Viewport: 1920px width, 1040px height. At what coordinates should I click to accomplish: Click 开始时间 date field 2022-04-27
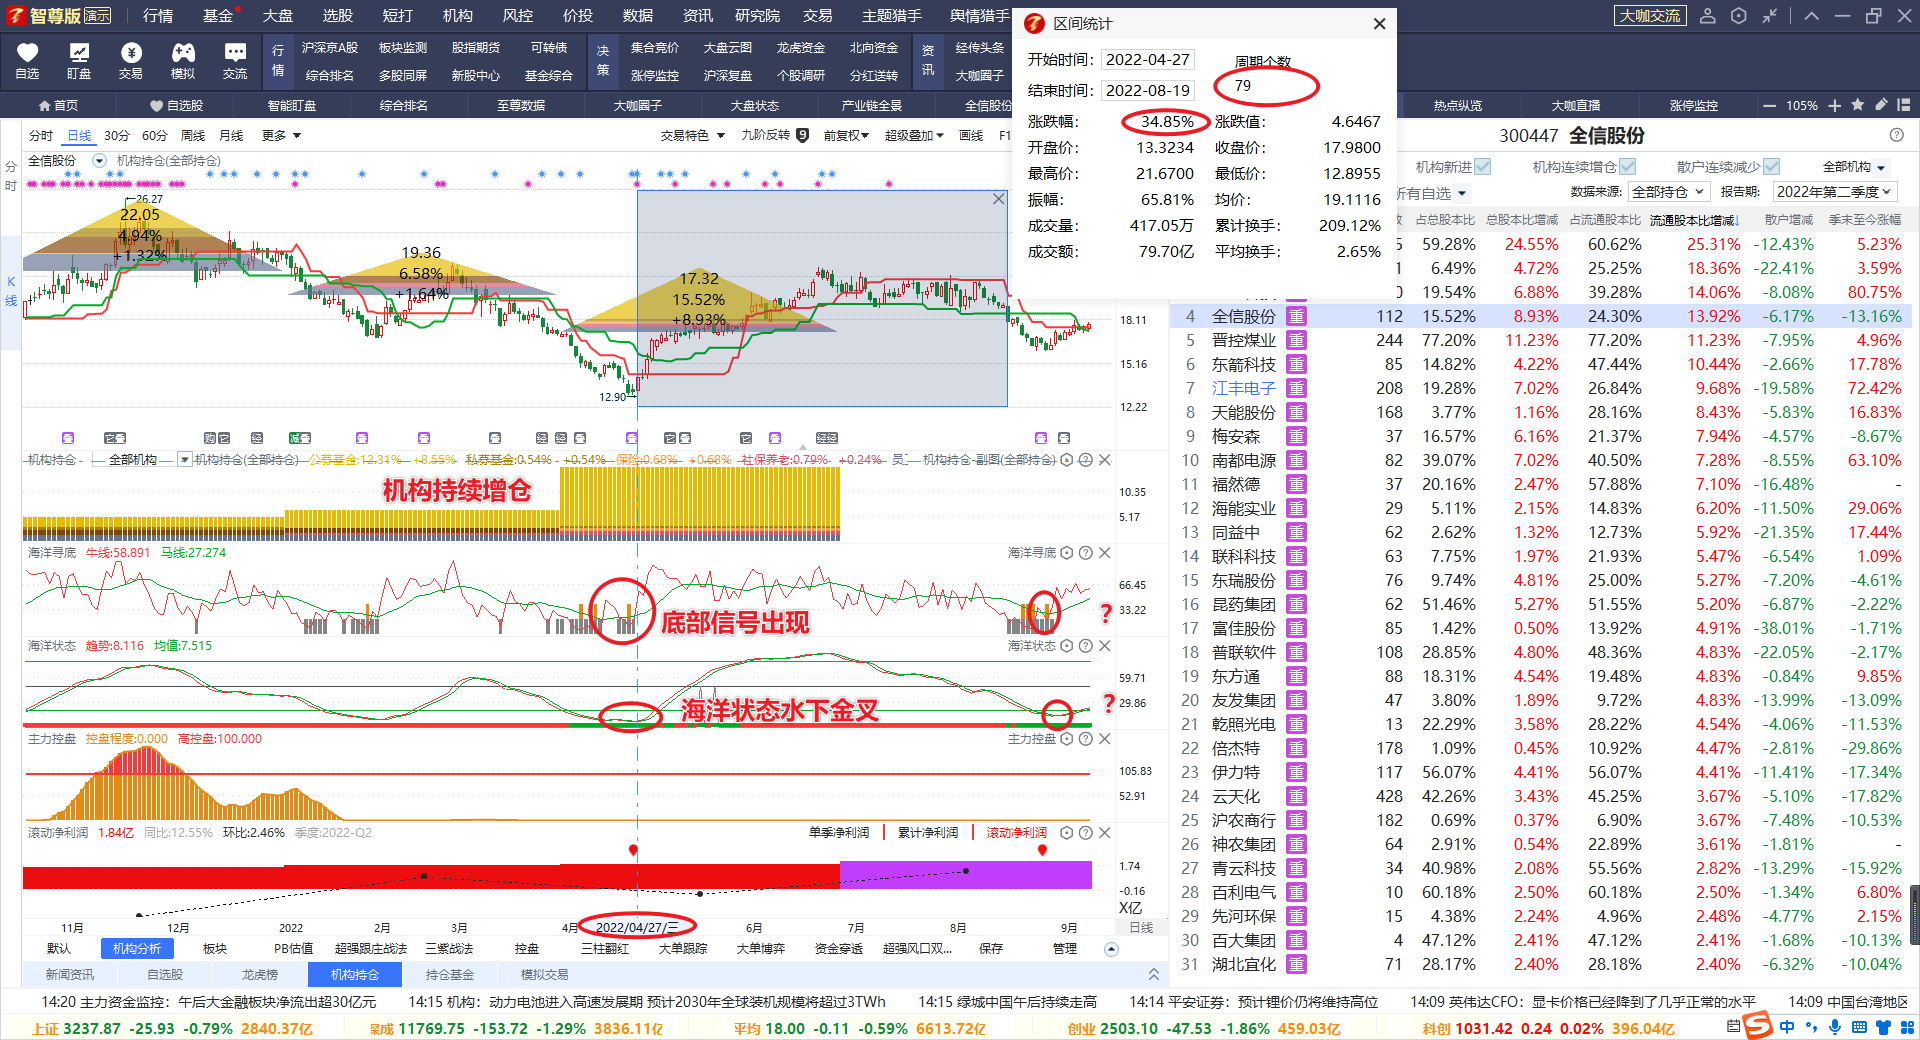click(1148, 60)
